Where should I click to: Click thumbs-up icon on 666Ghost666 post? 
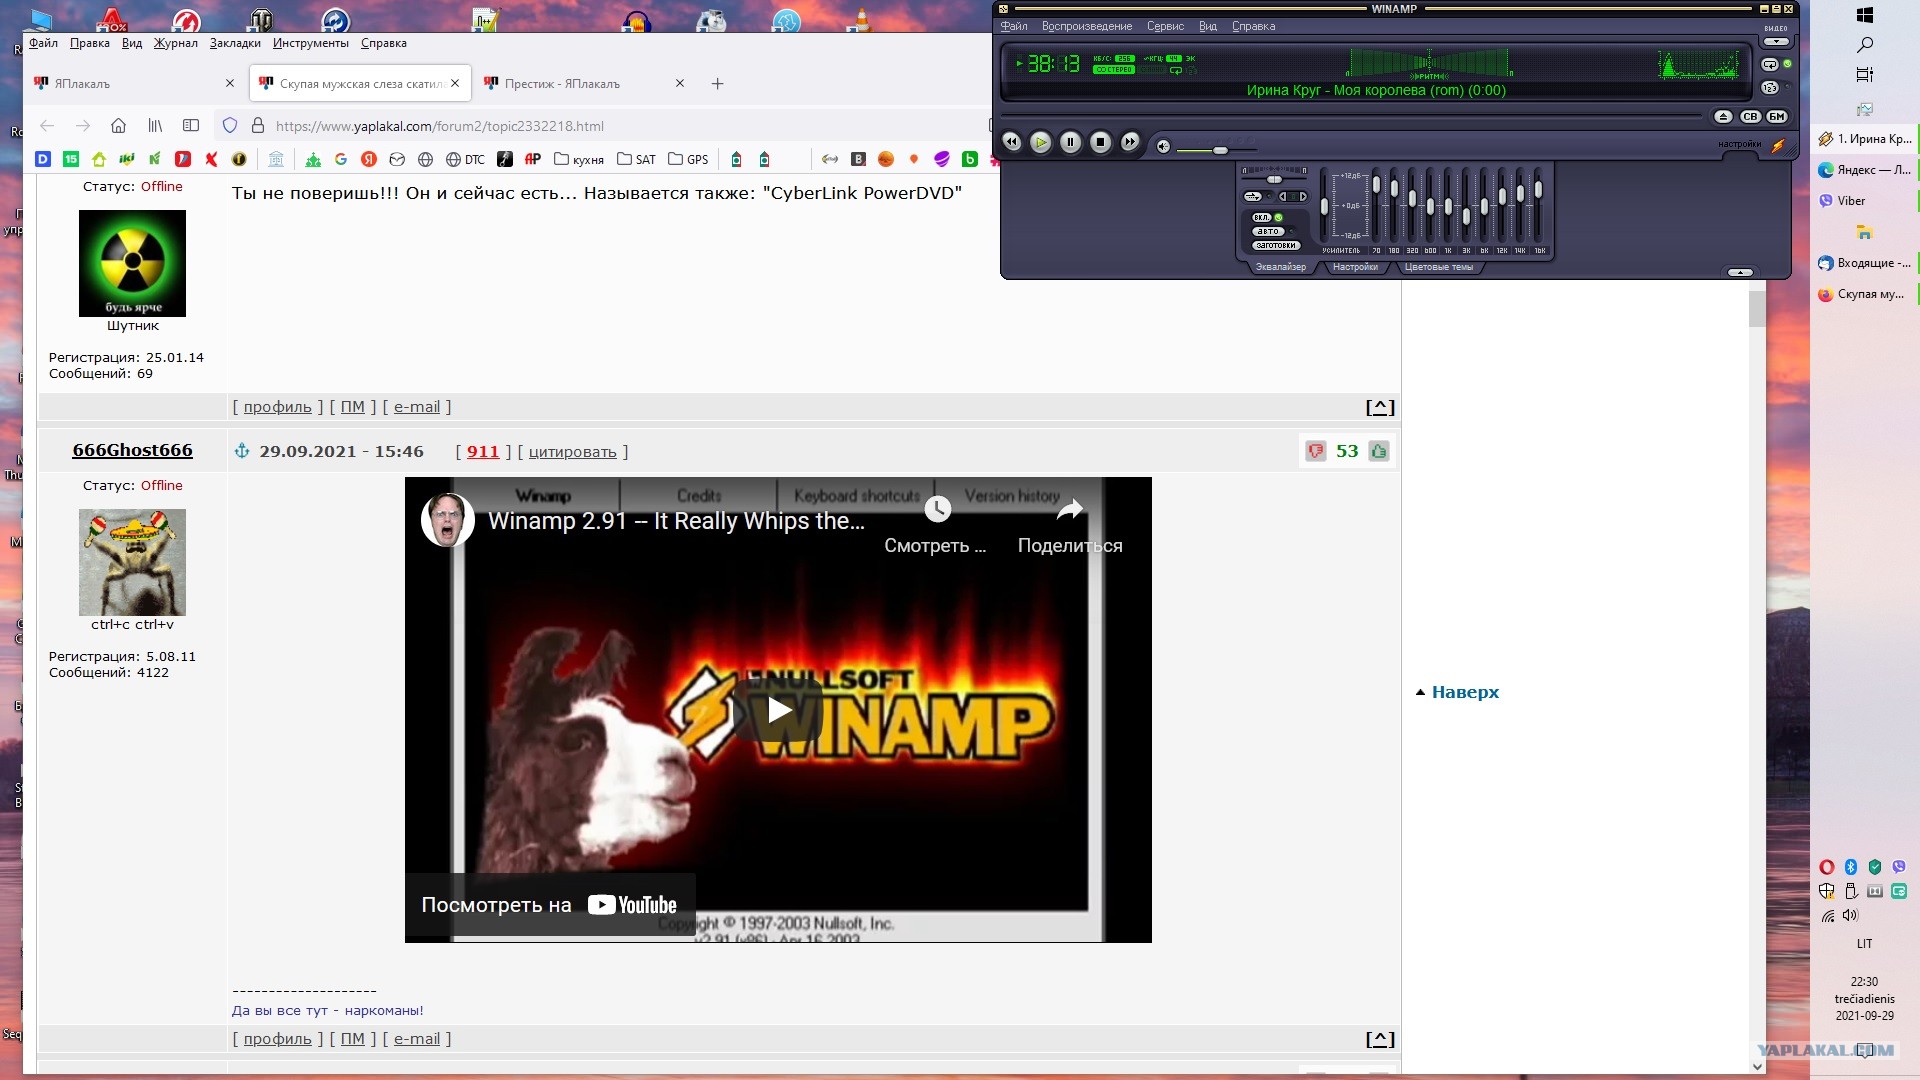[1379, 451]
